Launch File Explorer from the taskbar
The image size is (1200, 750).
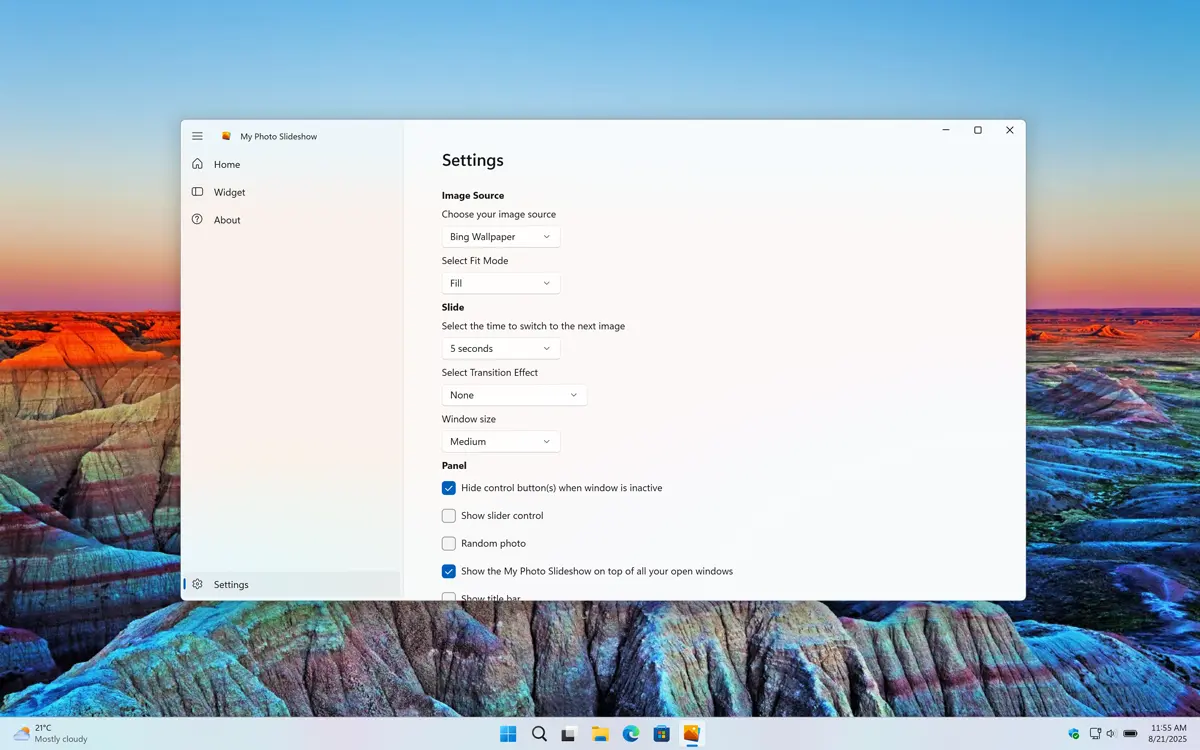[600, 734]
